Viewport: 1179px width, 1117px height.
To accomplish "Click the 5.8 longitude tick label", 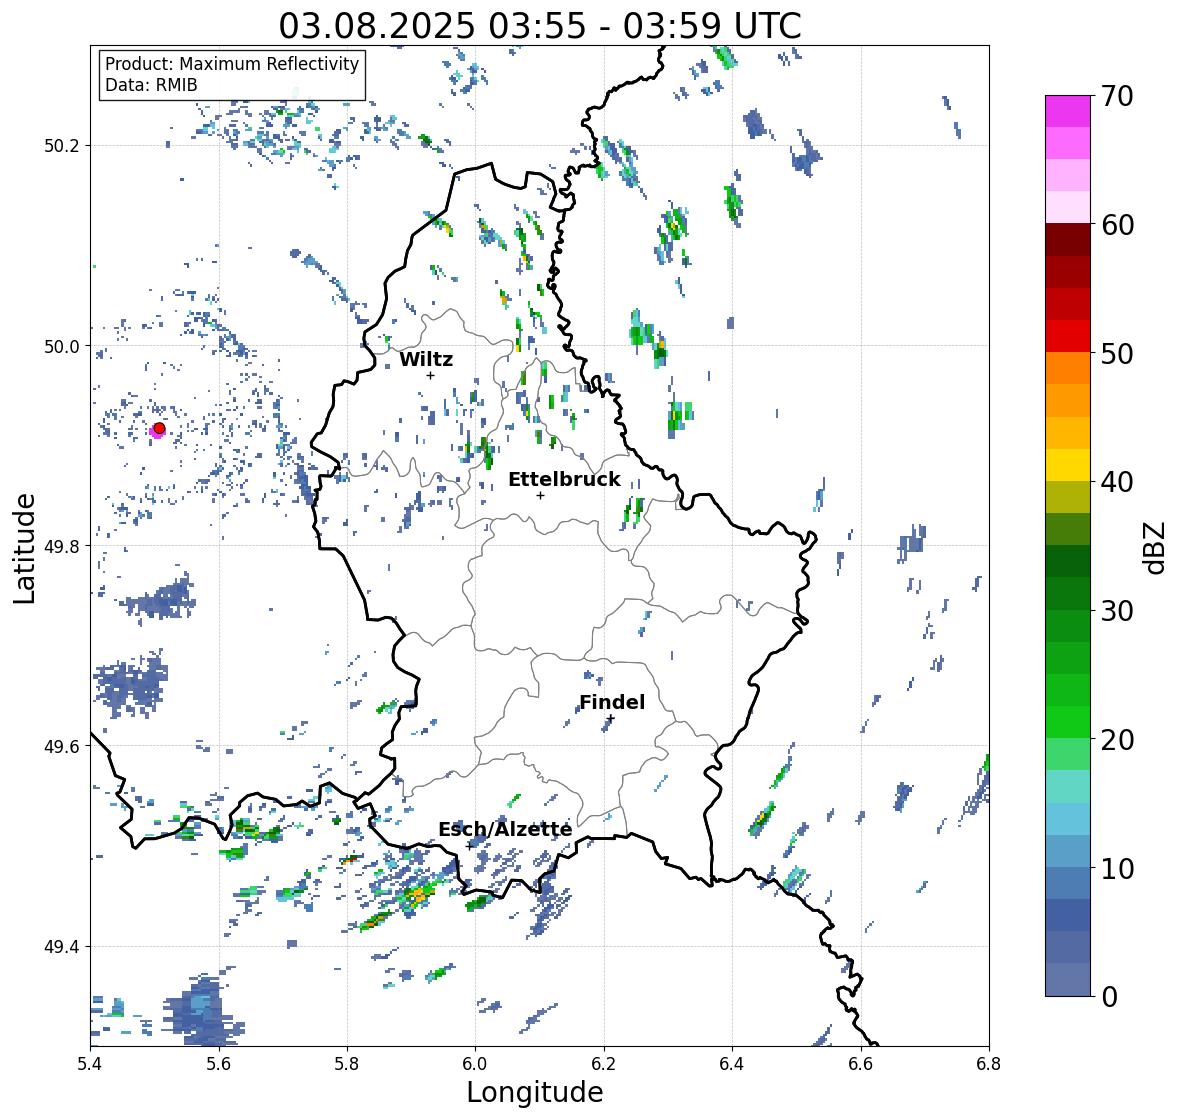I will tap(347, 1064).
